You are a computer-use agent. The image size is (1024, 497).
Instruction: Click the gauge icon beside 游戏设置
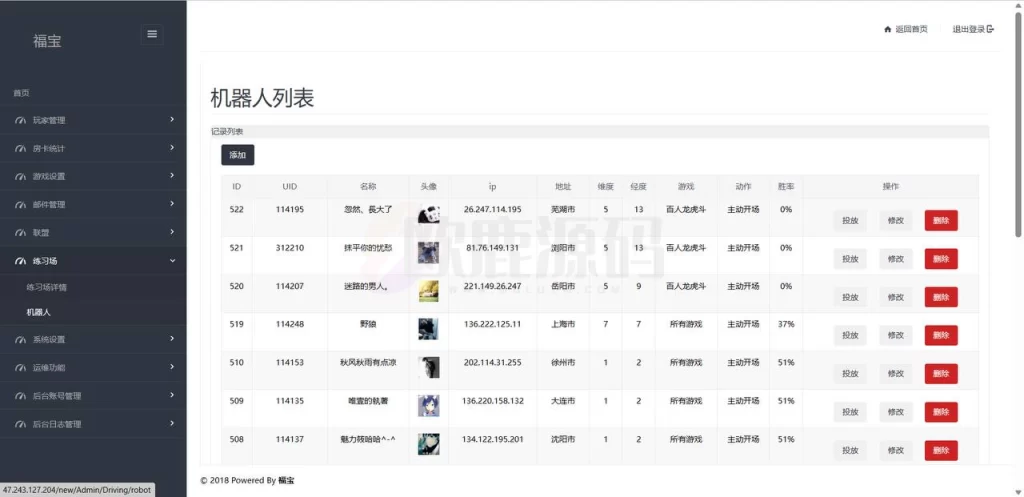(x=20, y=176)
